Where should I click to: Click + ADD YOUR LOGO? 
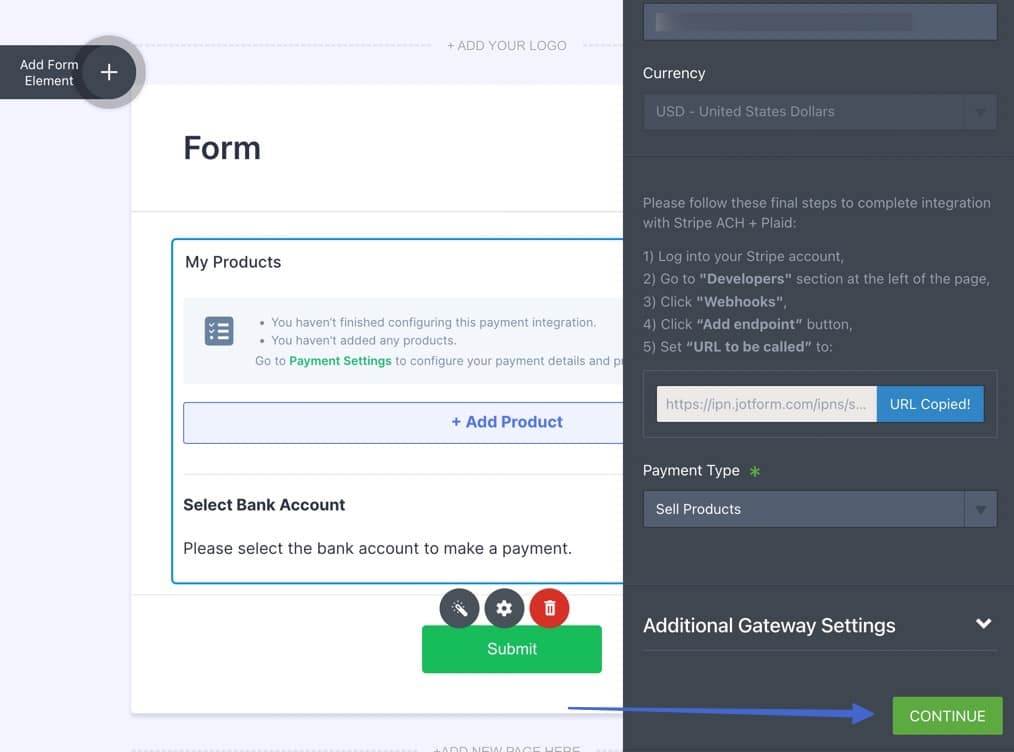pos(506,45)
